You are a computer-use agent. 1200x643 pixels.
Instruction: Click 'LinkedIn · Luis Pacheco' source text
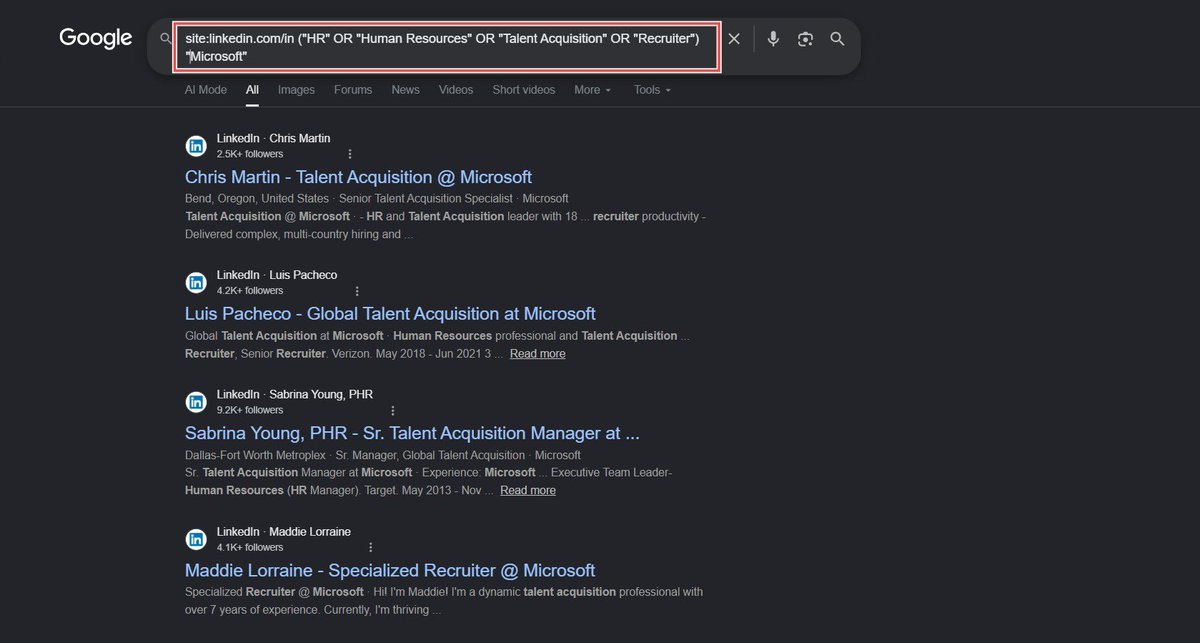coord(277,275)
